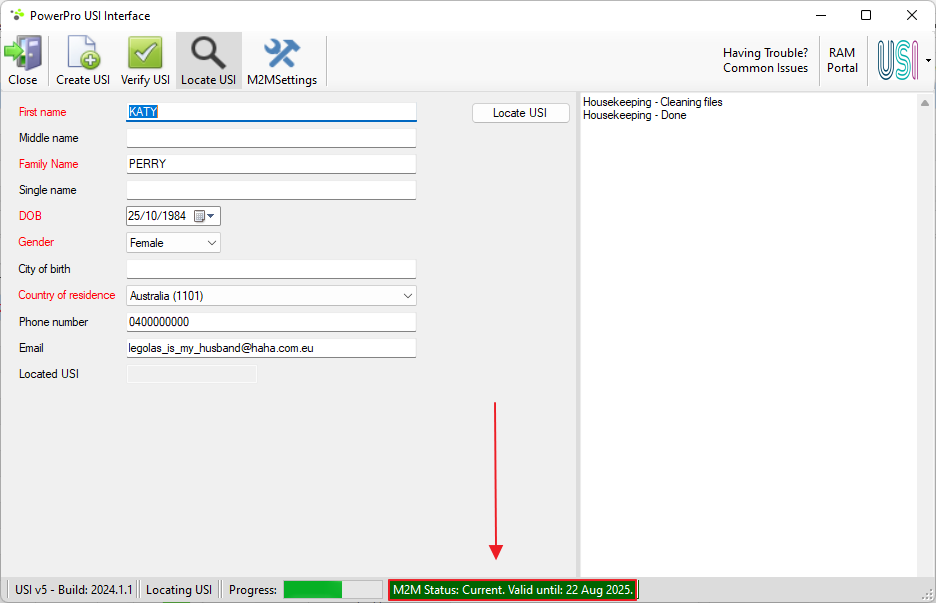Maximize the PowerPro USI Interface window
This screenshot has height=603, width=936.
click(x=866, y=16)
